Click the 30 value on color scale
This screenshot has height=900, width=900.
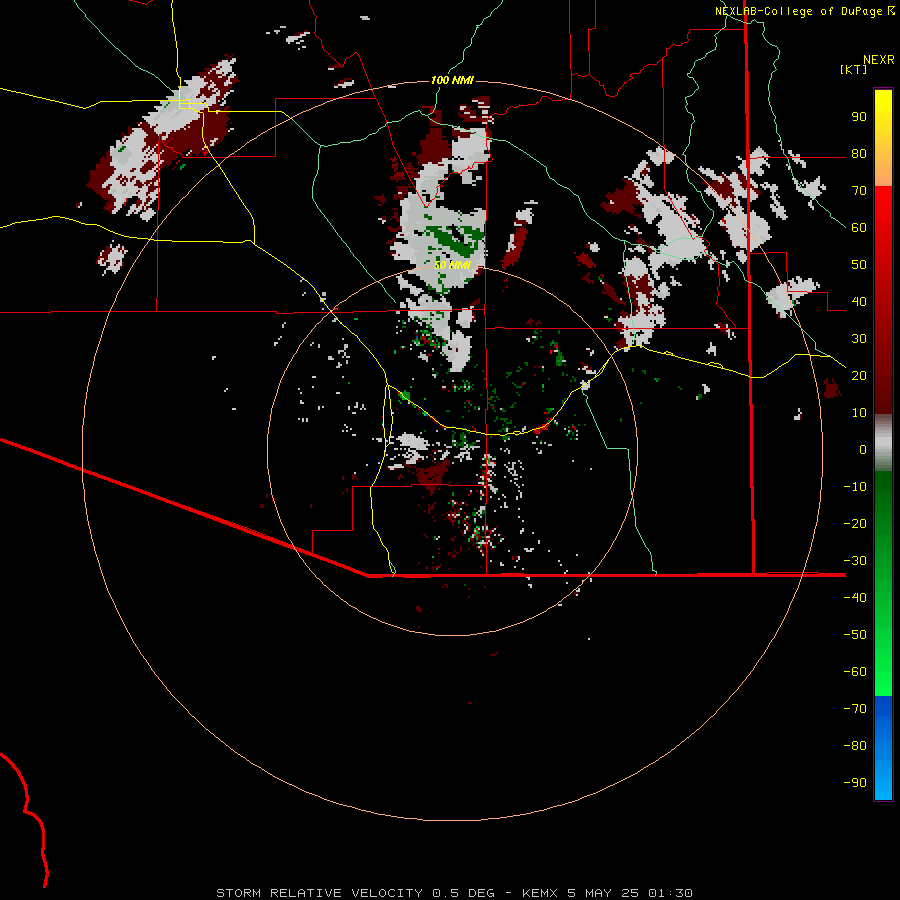click(x=859, y=339)
